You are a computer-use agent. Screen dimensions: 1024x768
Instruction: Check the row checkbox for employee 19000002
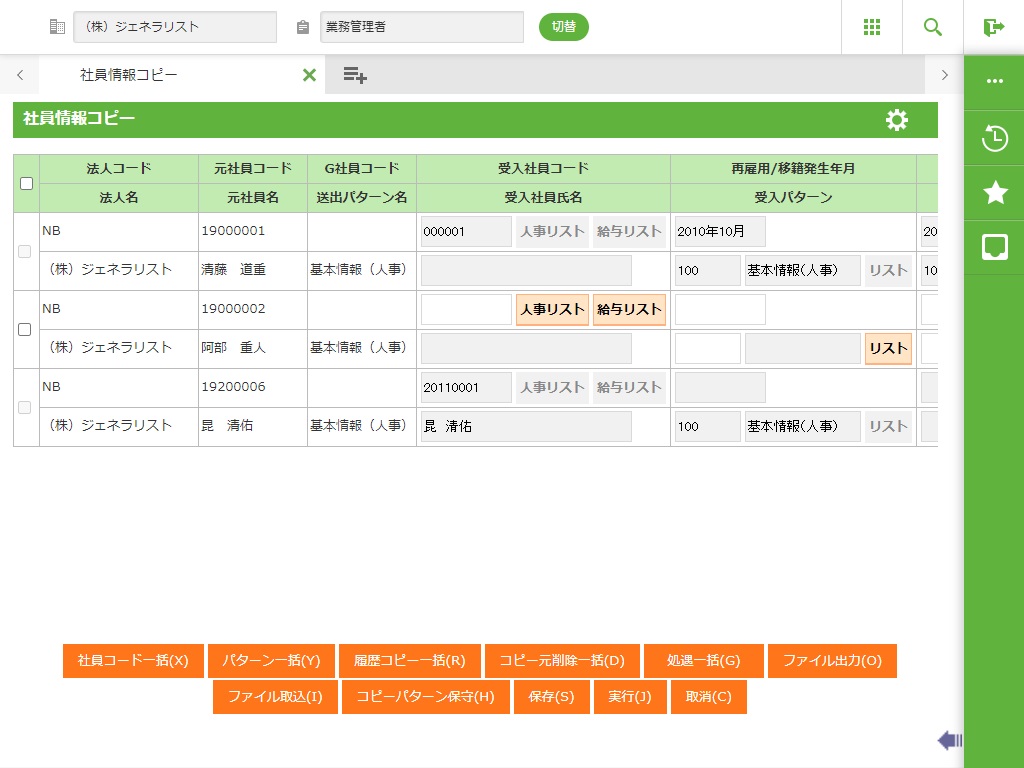click(27, 329)
